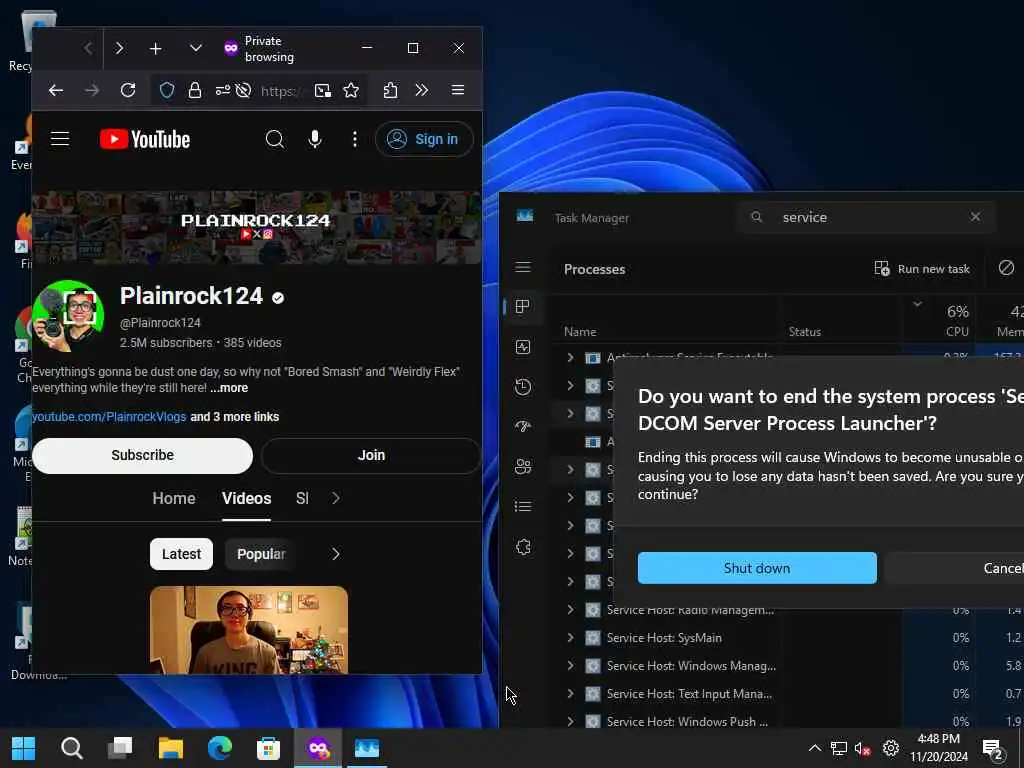Bookmark this page with the star
1024x768 pixels.
point(351,90)
